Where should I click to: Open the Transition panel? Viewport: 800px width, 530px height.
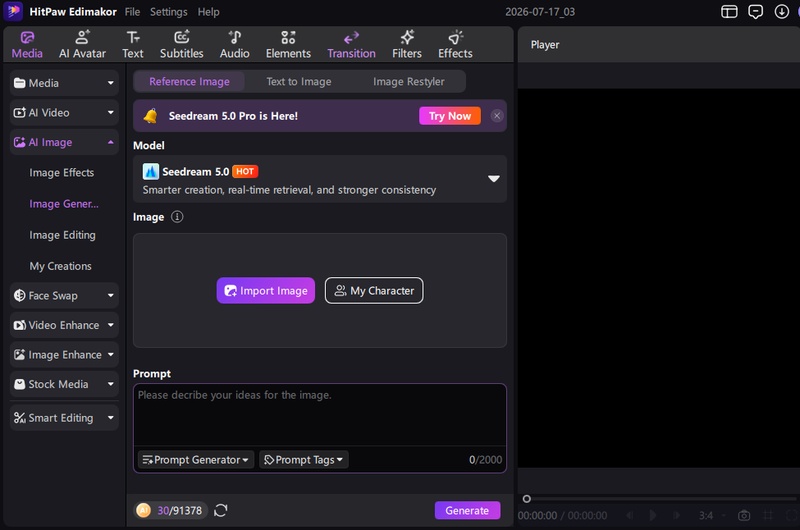click(x=352, y=45)
